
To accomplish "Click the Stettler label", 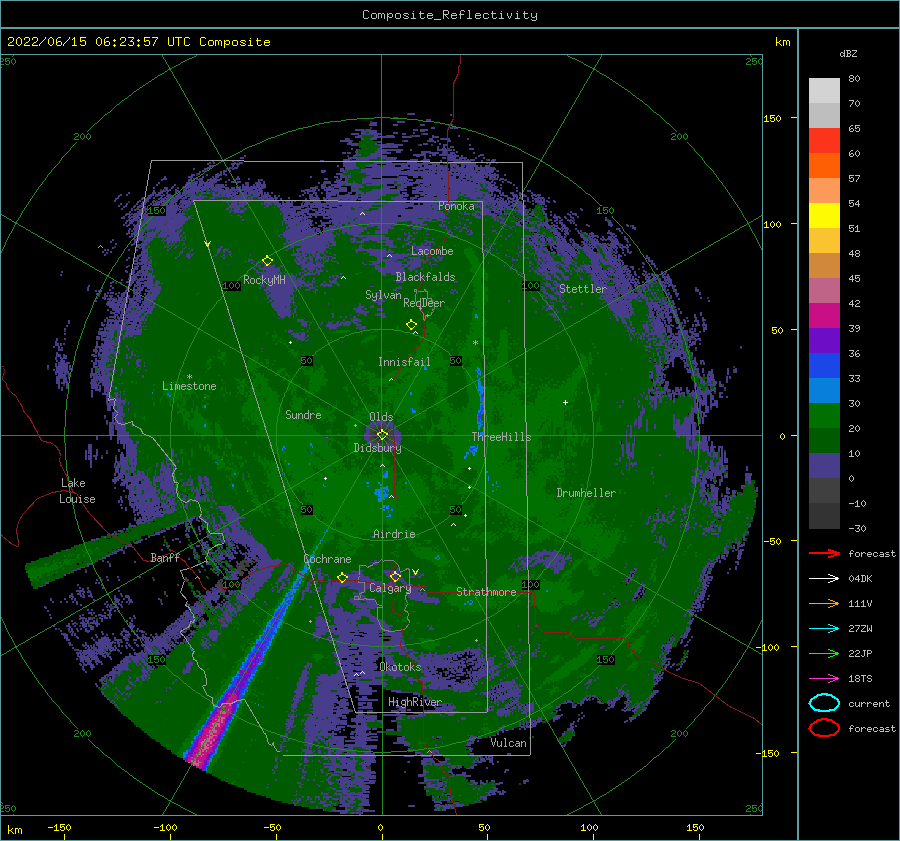I will click(x=583, y=289).
